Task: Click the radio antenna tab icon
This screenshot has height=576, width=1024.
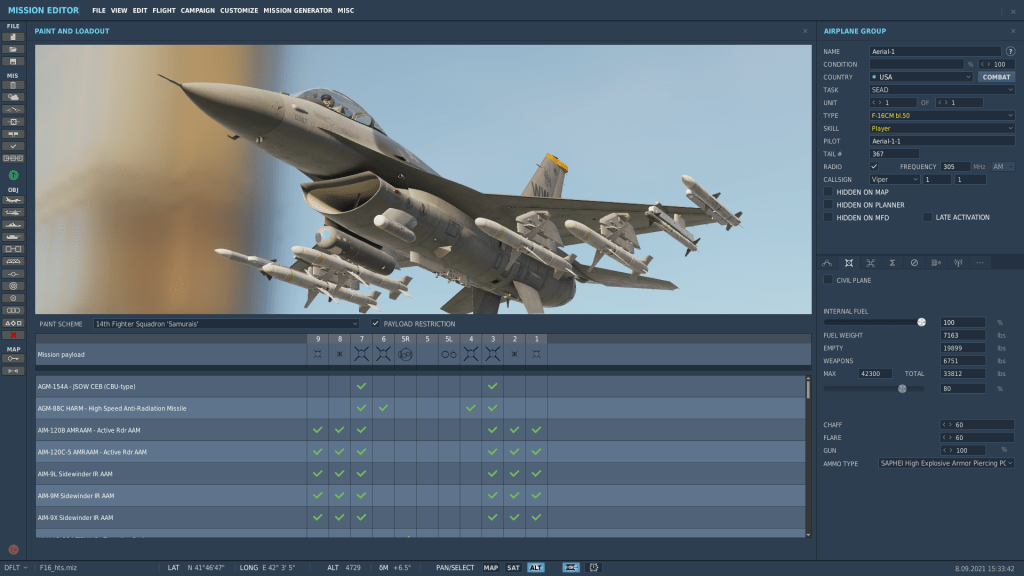Action: point(958,263)
